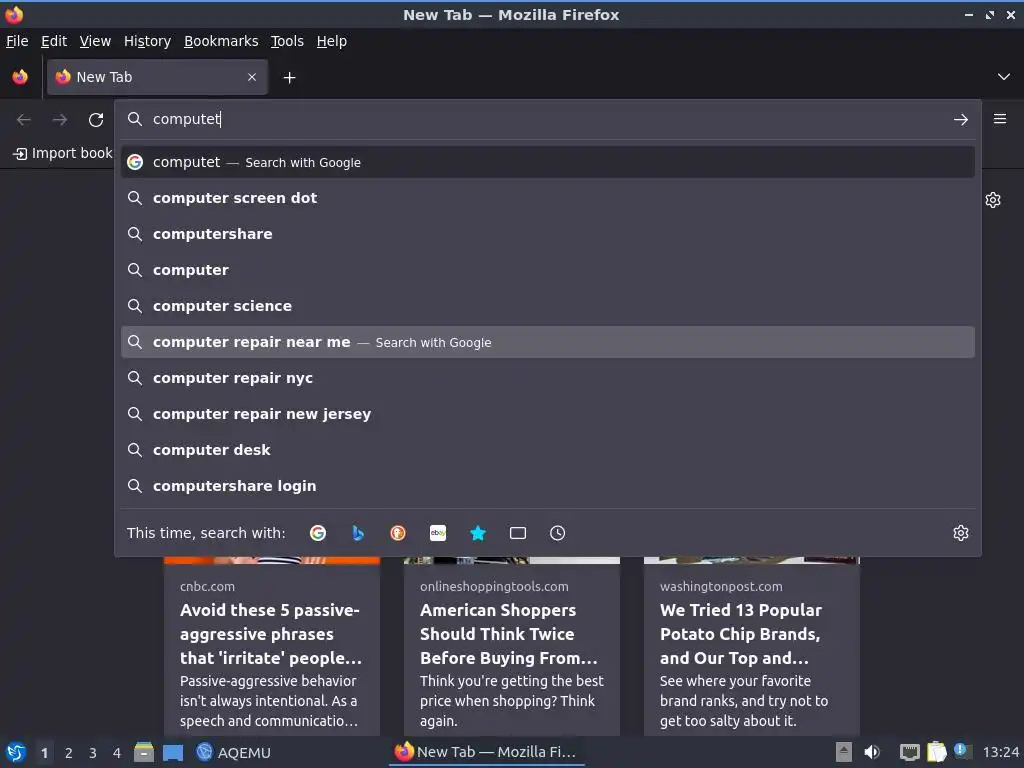Open the Firefox hamburger application menu
The height and width of the screenshot is (768, 1024).
pyautogui.click(x=1000, y=119)
